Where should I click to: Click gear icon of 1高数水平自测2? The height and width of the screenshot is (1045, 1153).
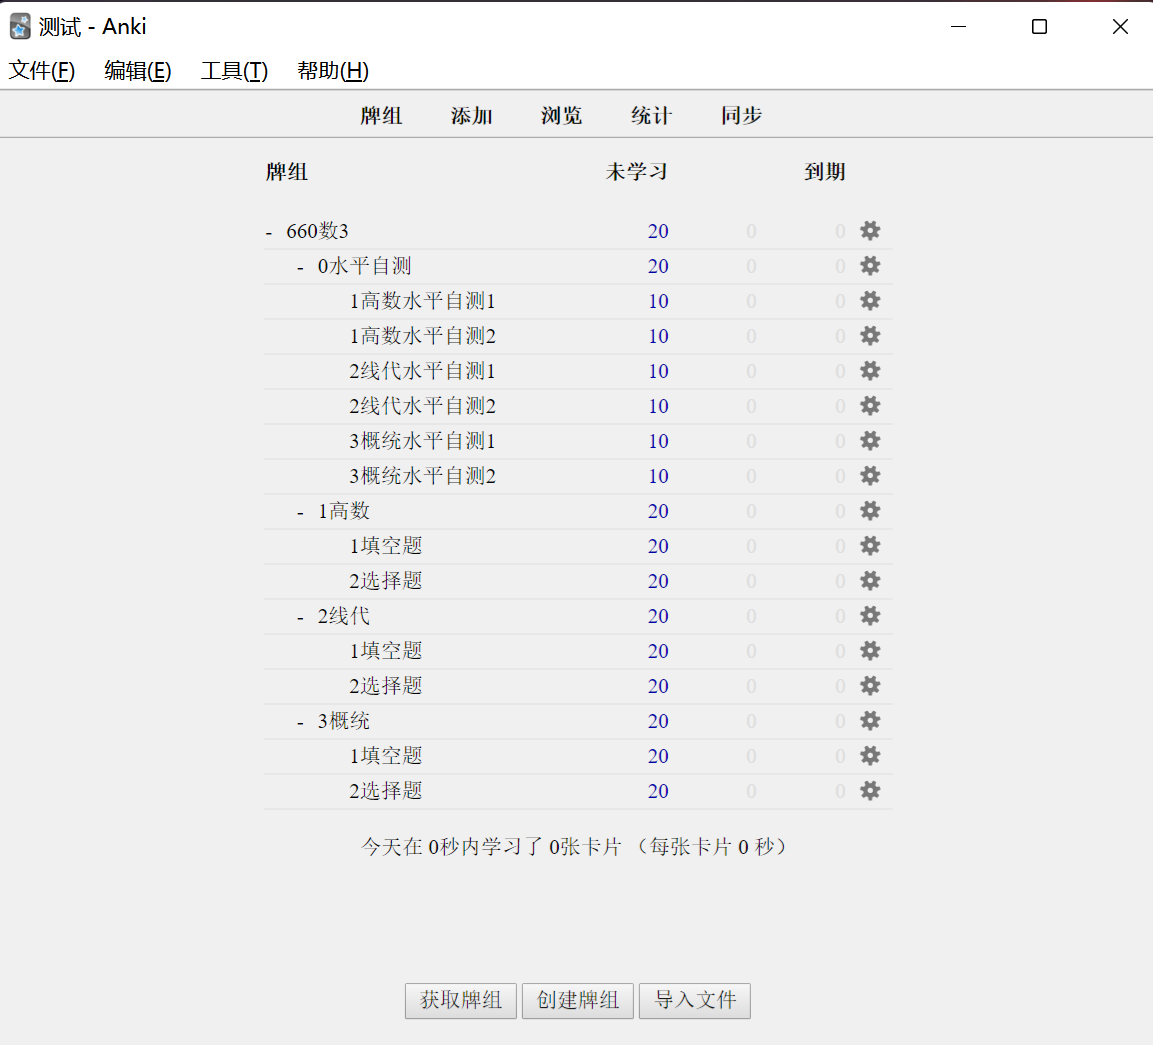(870, 336)
